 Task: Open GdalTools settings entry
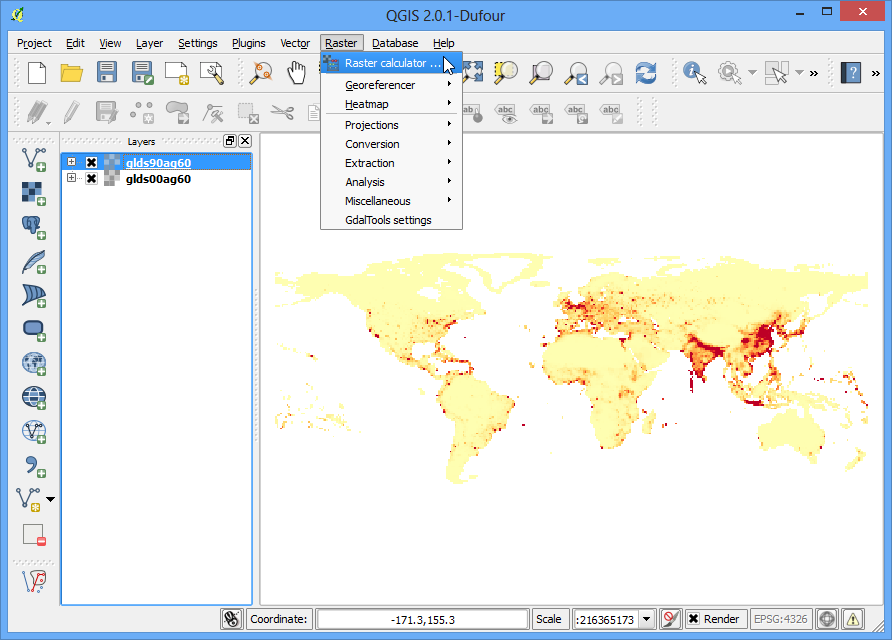[x=391, y=220]
